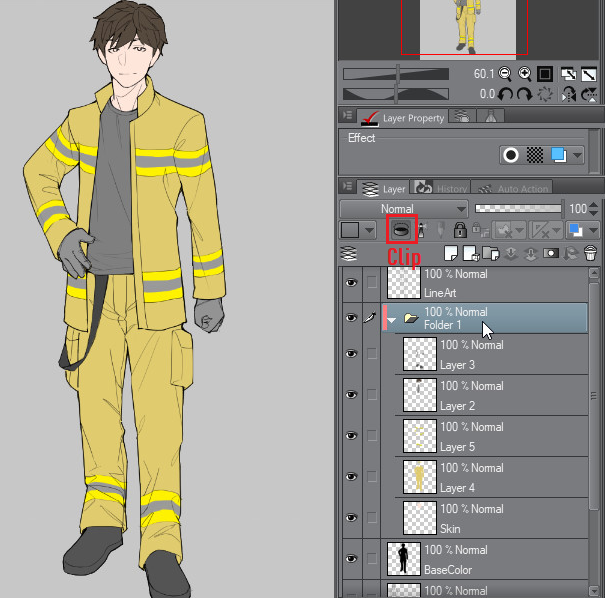Rotate canvas left in Navigator
This screenshot has width=605, height=598.
pos(505,94)
